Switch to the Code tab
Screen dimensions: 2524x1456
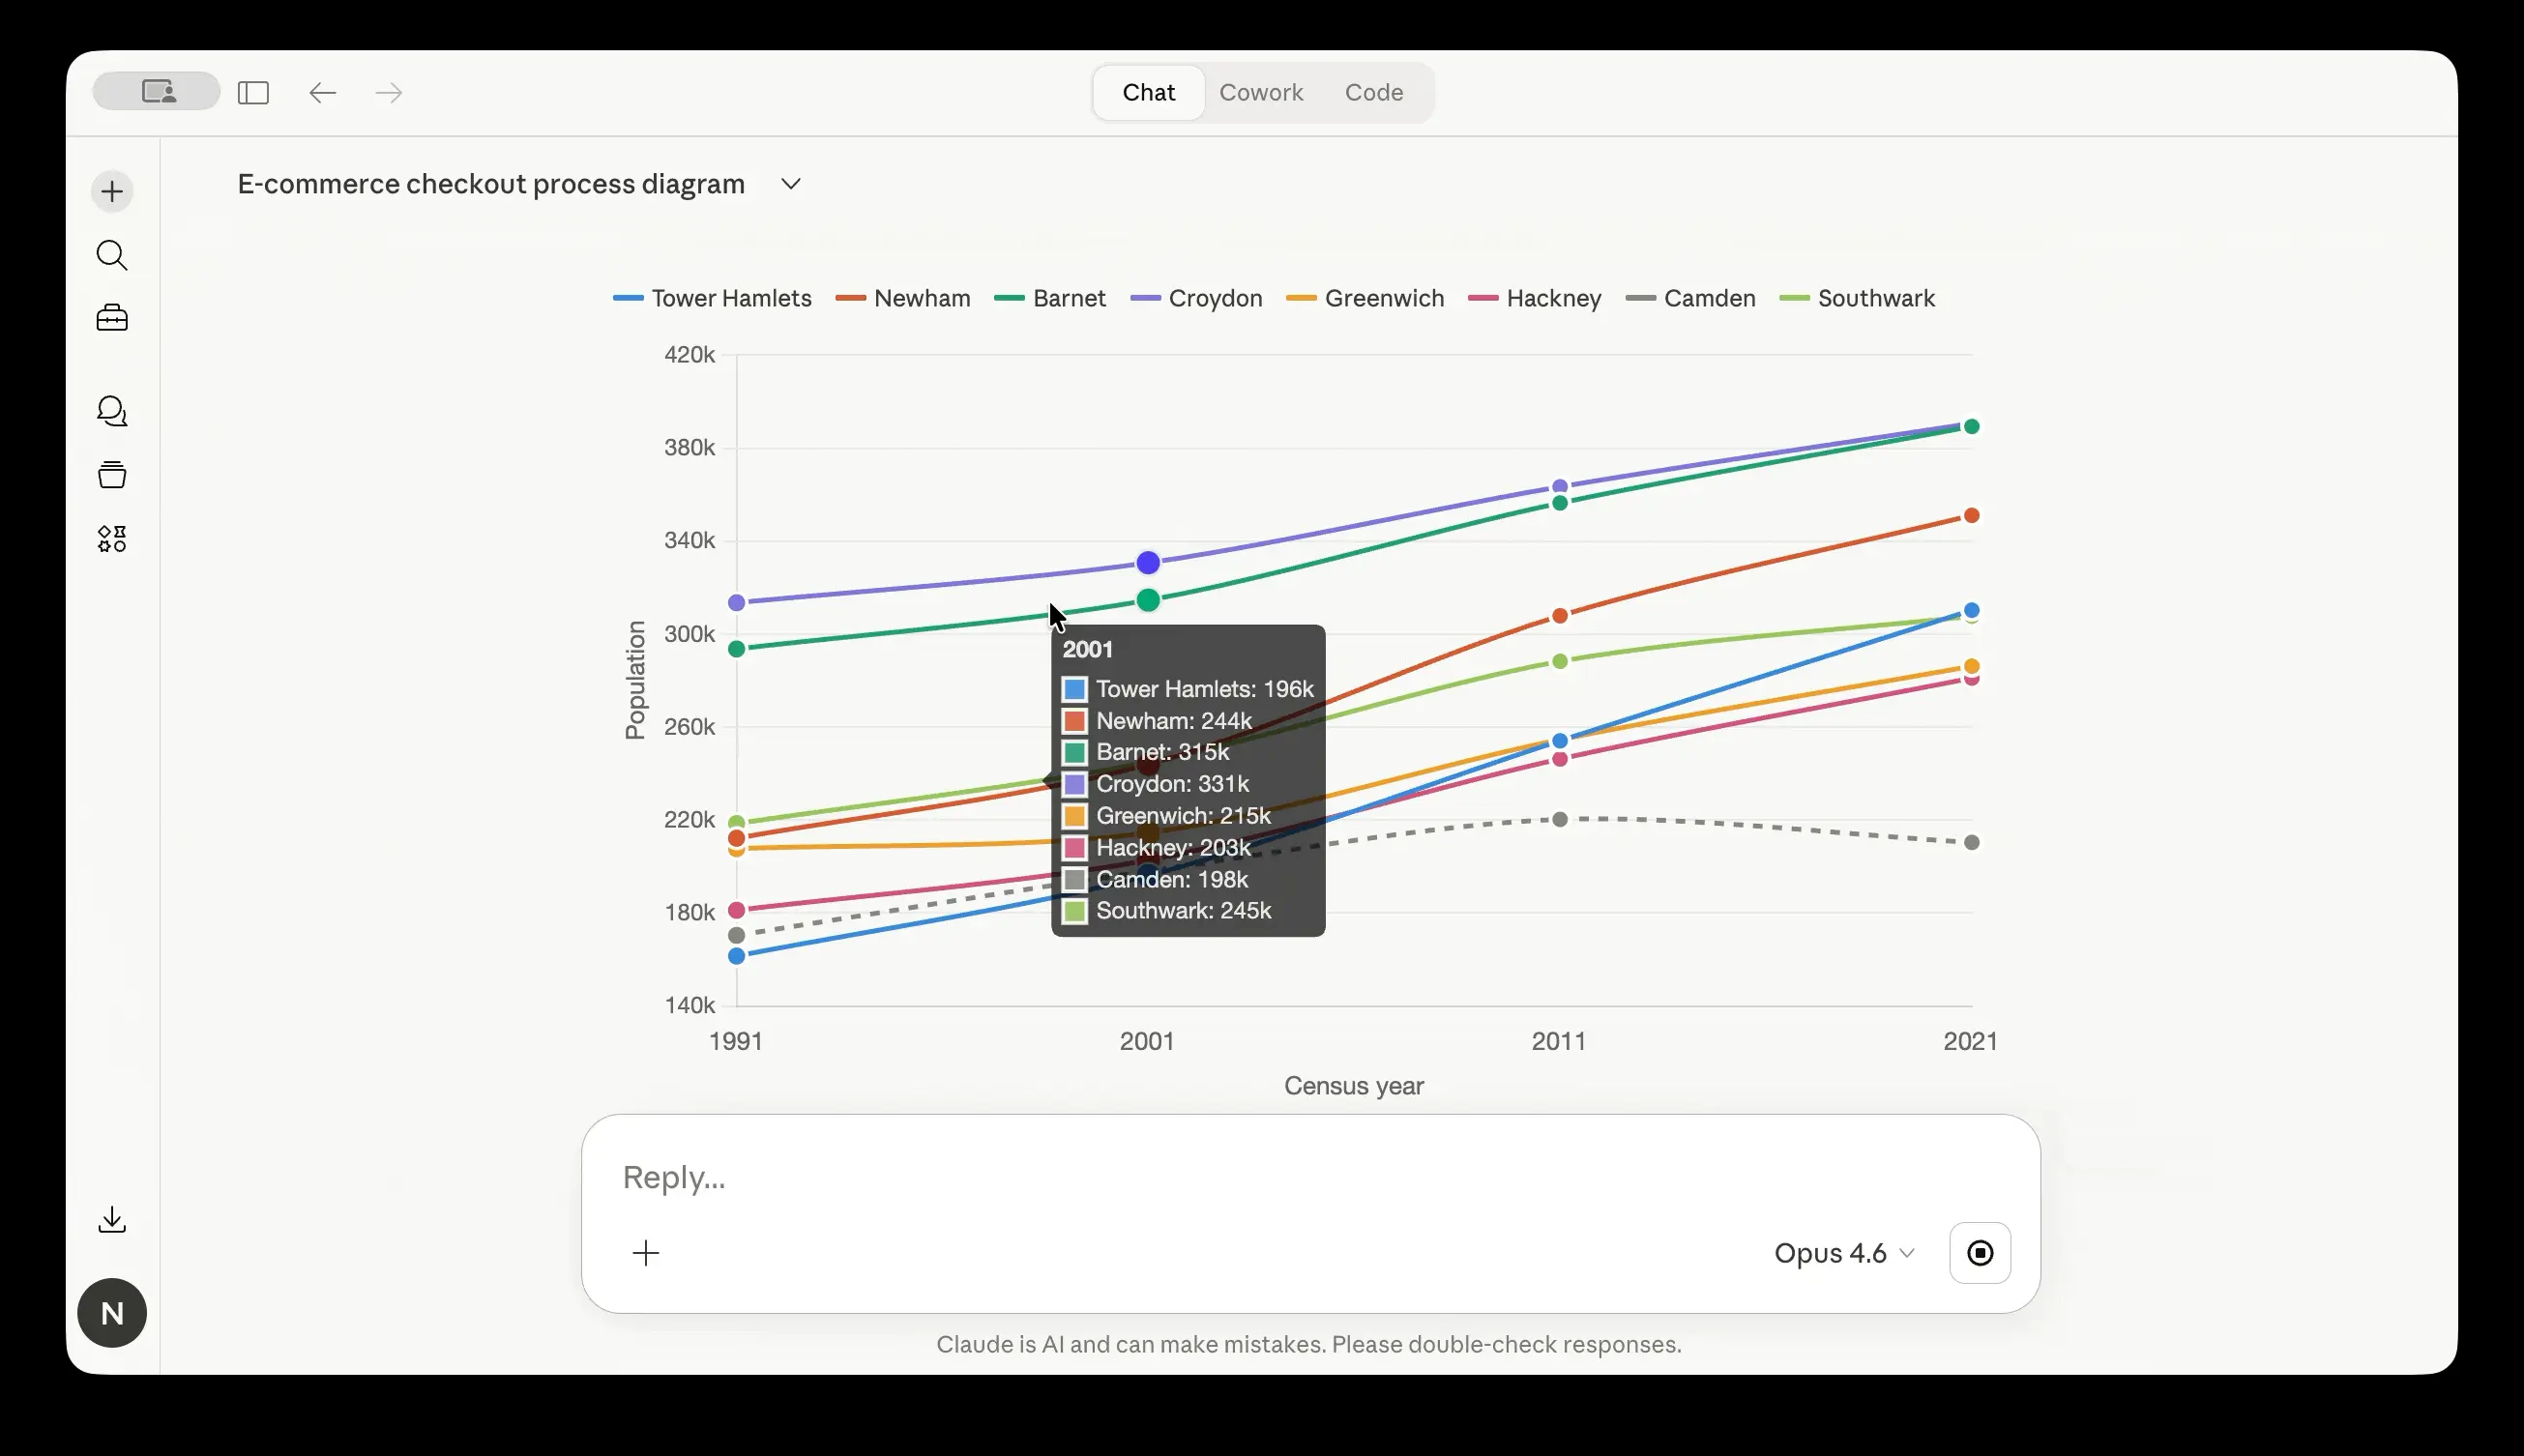(x=1373, y=92)
